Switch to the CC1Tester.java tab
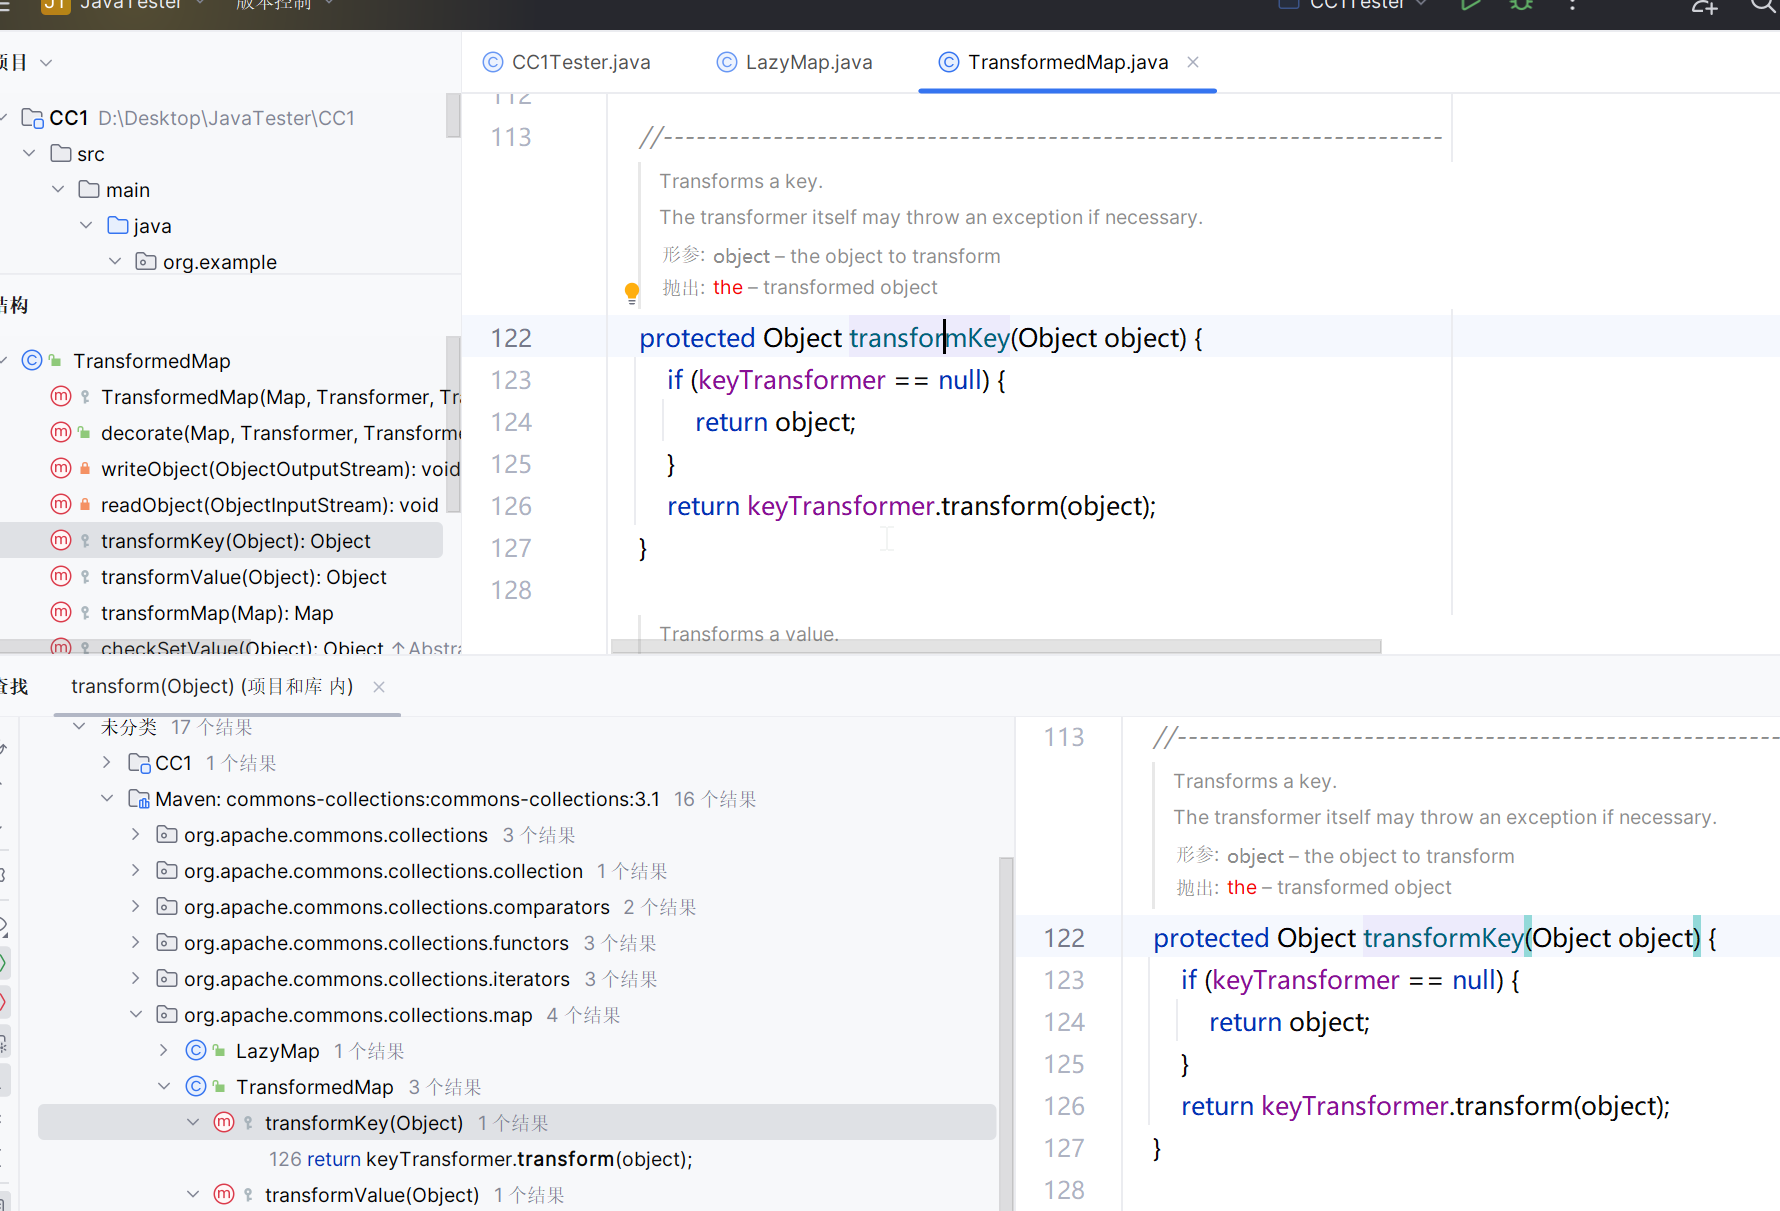This screenshot has width=1780, height=1211. coord(580,62)
